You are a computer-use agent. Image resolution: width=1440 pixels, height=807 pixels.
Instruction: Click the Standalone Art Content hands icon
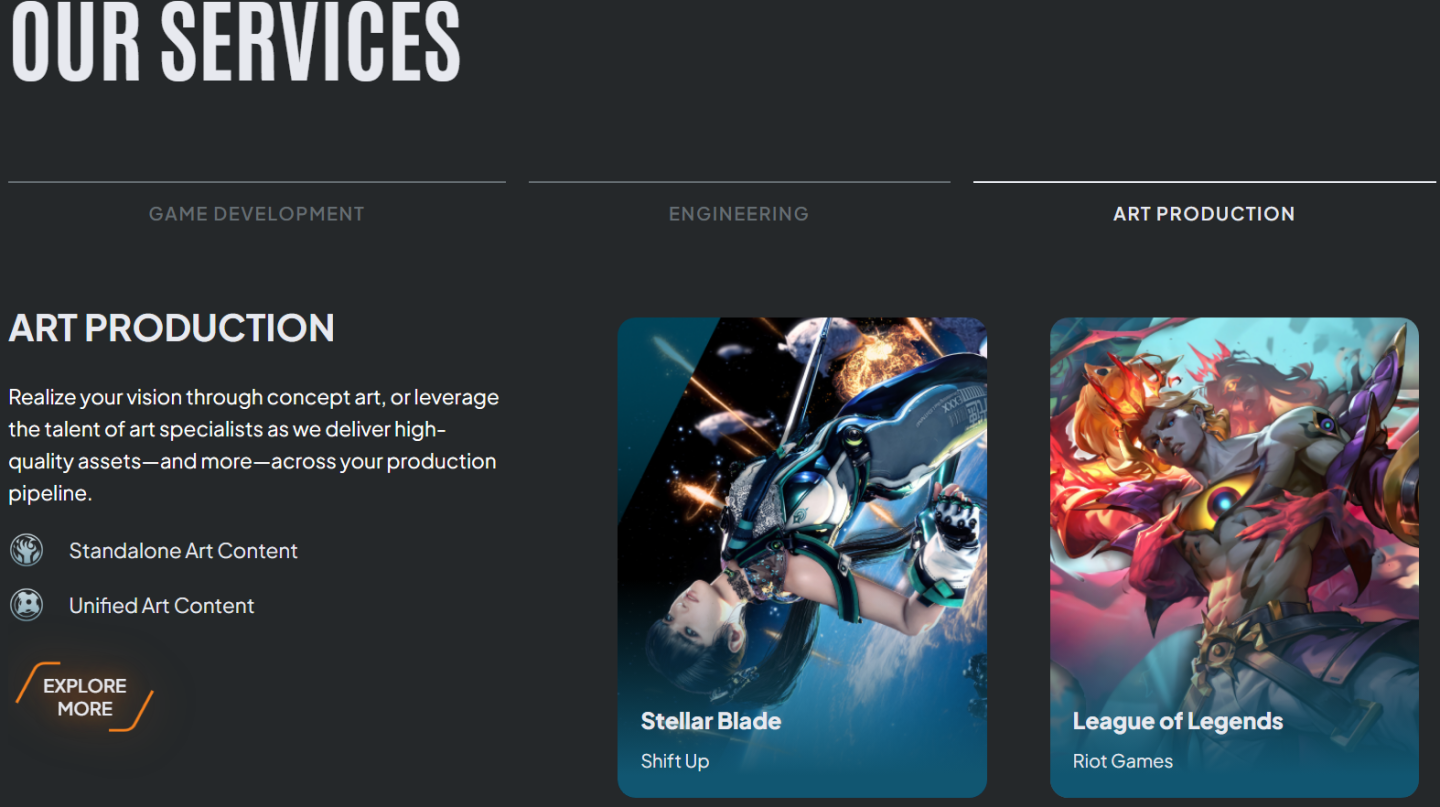click(26, 550)
